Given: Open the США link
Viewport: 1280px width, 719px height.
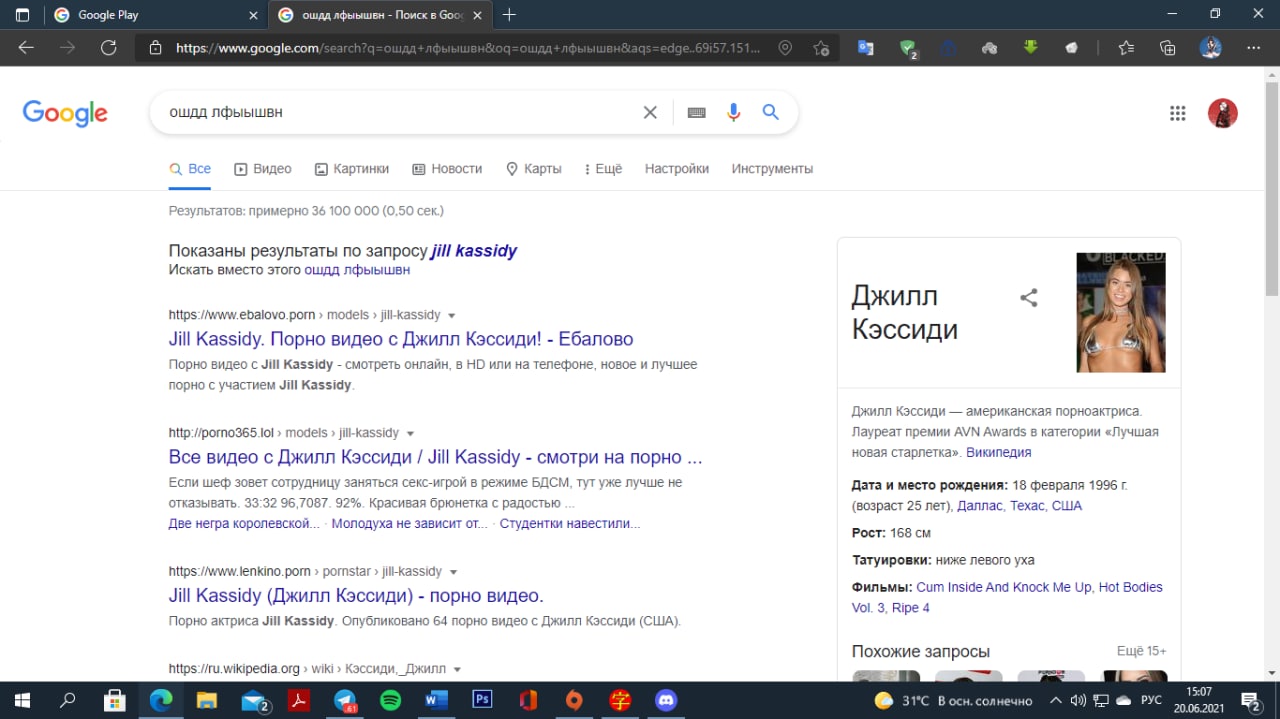Looking at the screenshot, I should coord(1067,506).
